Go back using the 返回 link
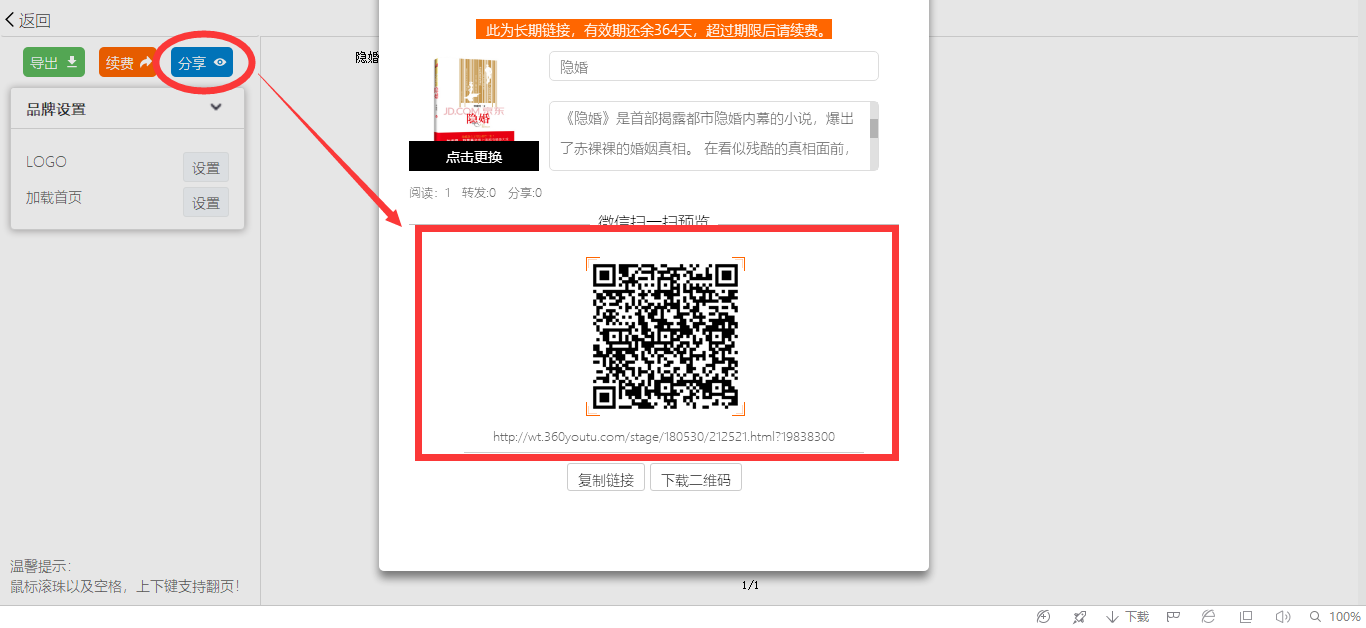 pyautogui.click(x=28, y=20)
